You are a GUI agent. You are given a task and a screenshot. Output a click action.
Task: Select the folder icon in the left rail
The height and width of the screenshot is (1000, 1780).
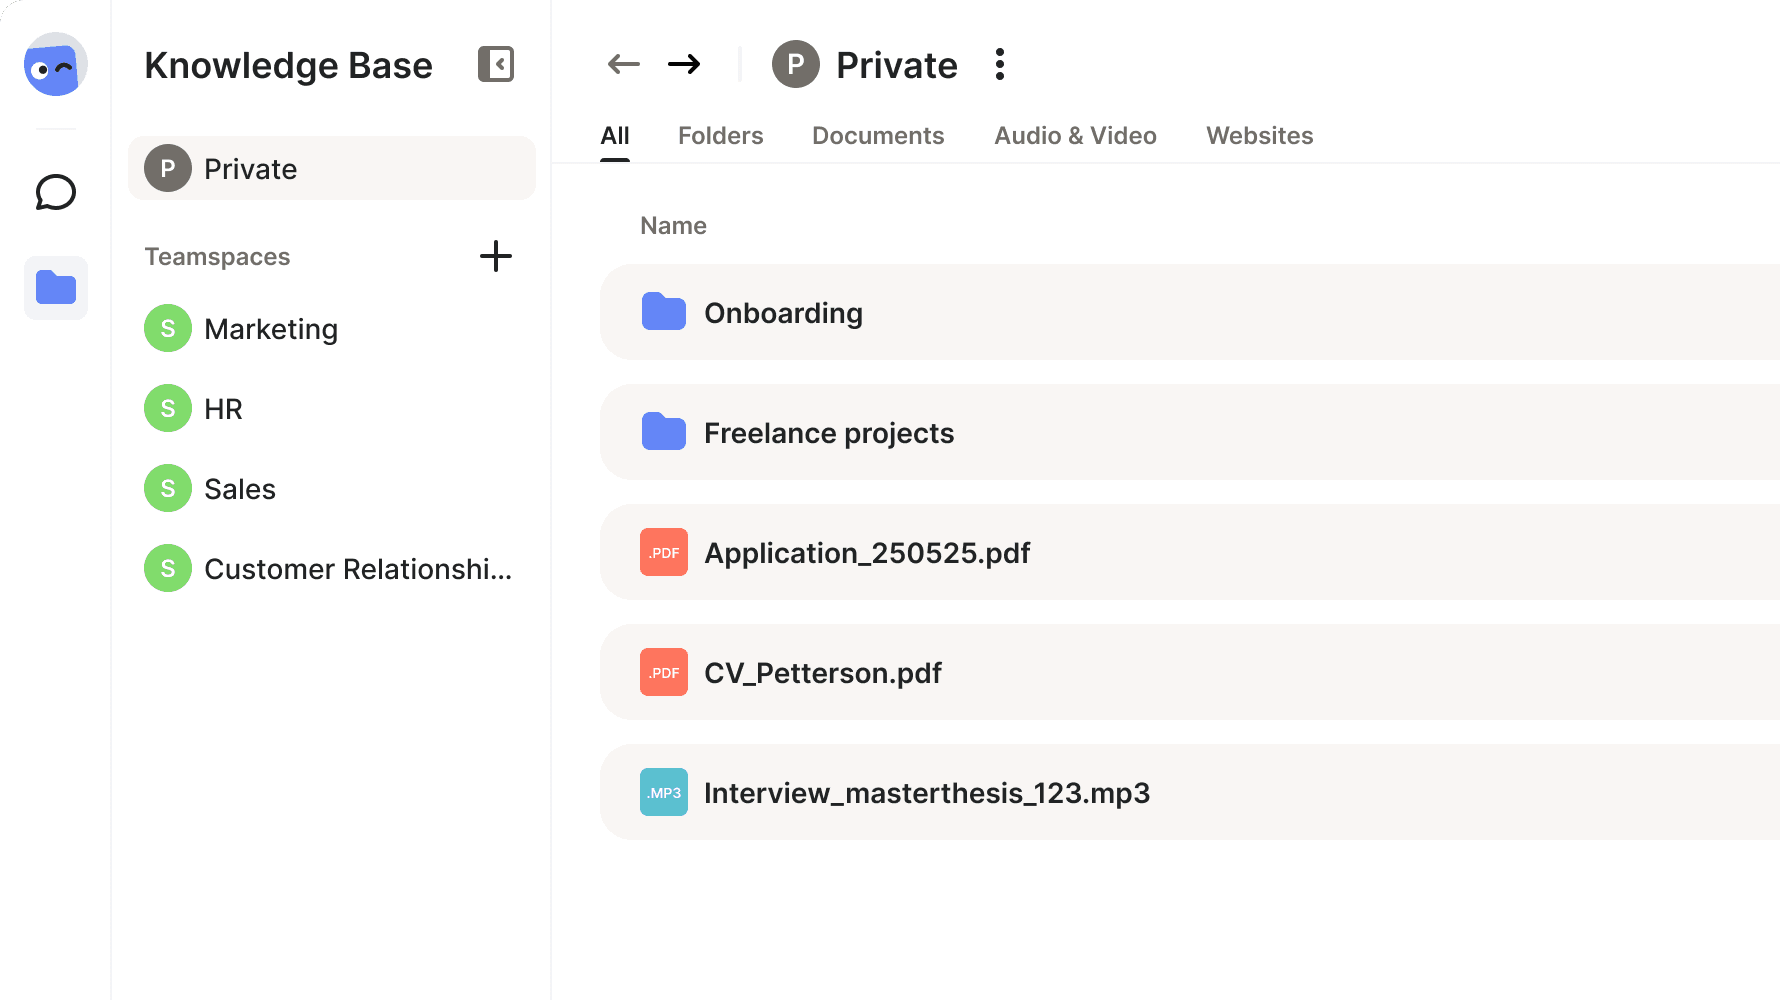pos(55,288)
